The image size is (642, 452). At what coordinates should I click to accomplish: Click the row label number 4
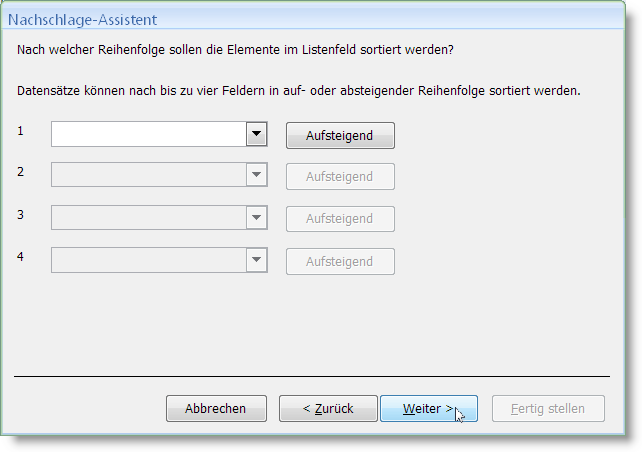click(x=20, y=257)
